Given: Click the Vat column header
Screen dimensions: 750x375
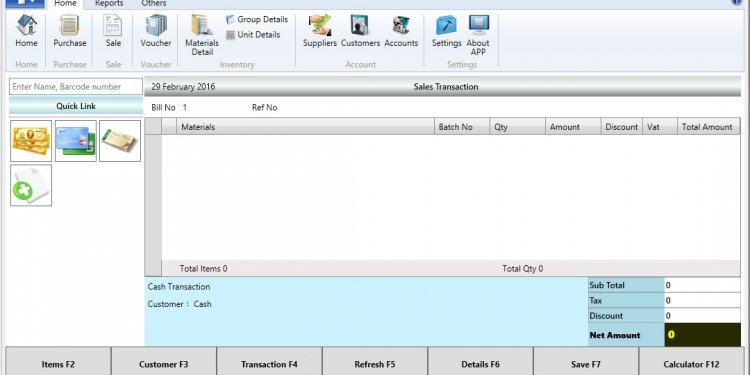Looking at the screenshot, I should pyautogui.click(x=660, y=127).
